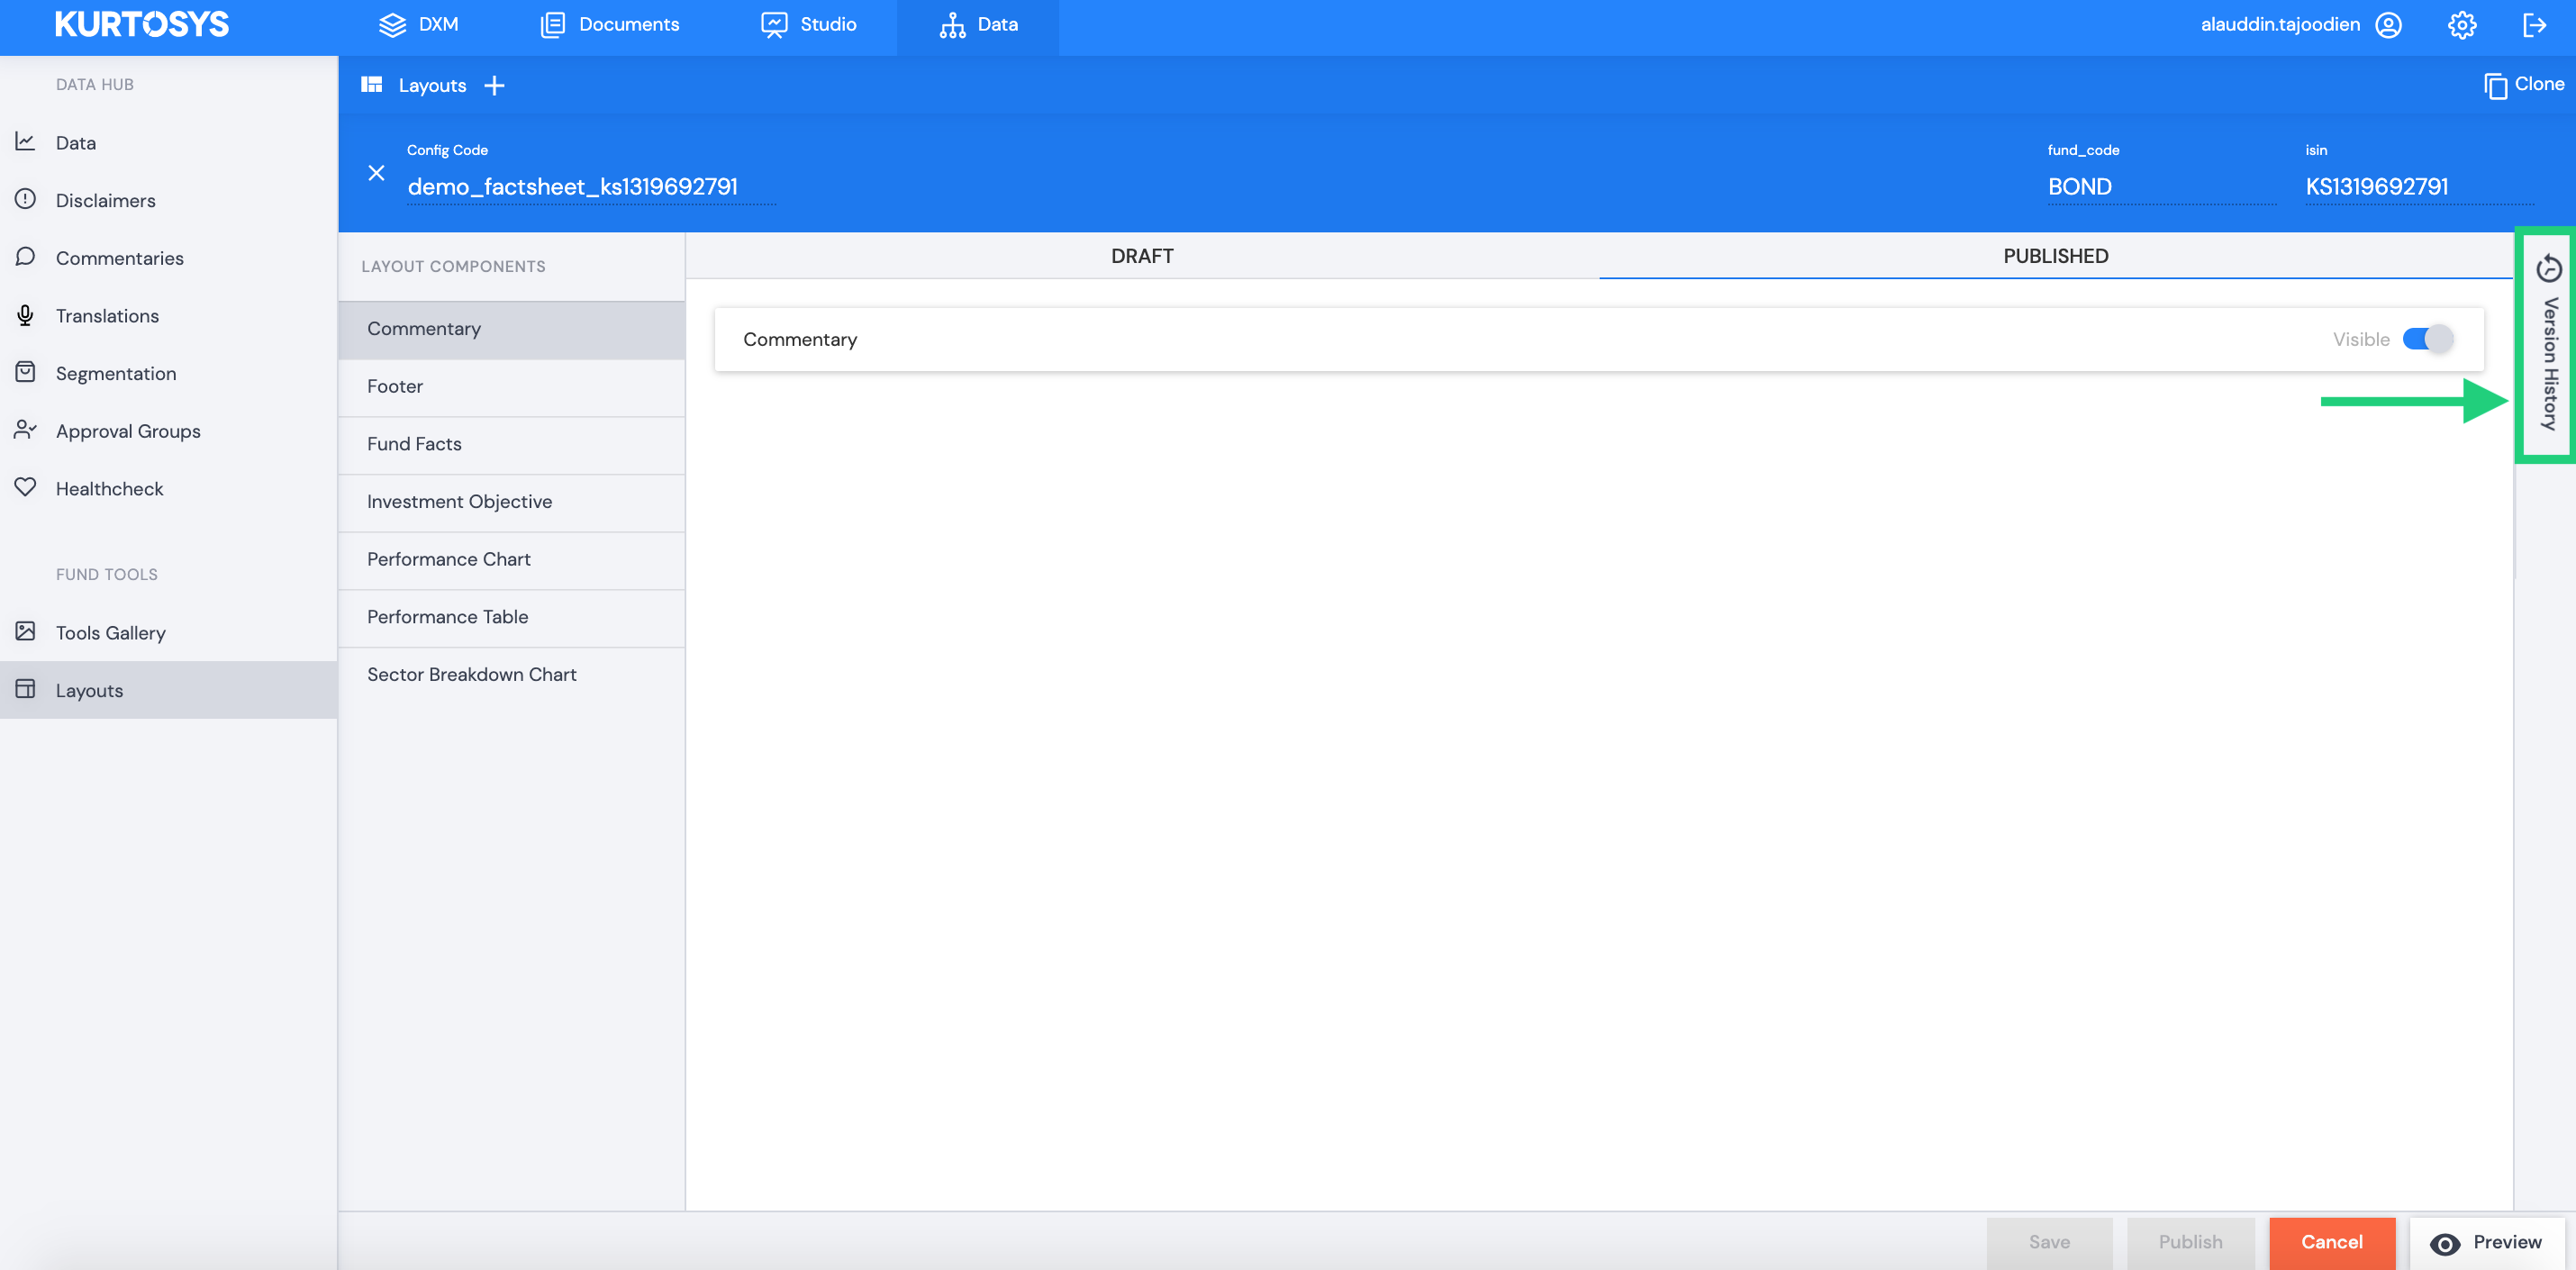2576x1270 pixels.
Task: Open the DXM menu
Action: 418,25
